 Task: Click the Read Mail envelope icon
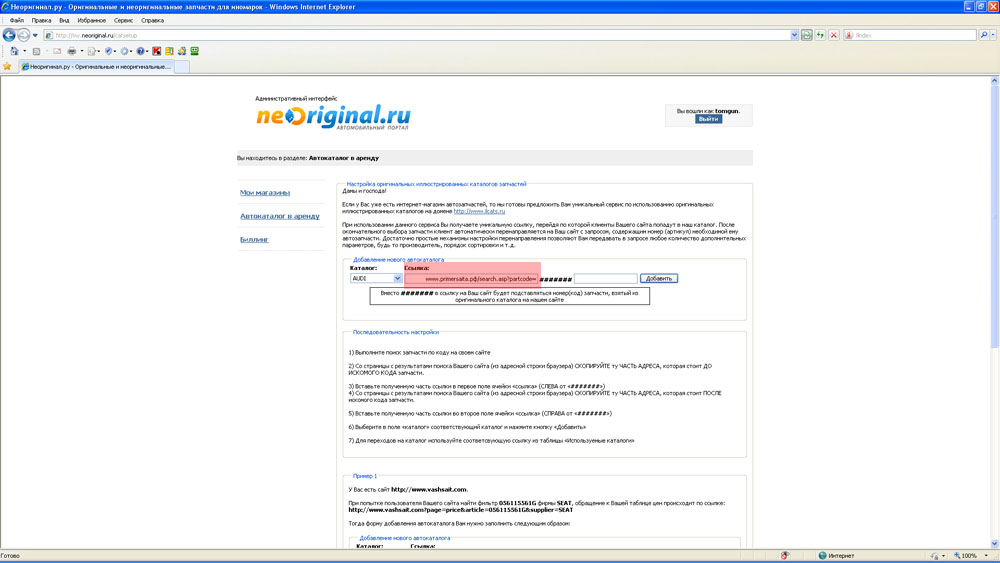point(57,51)
